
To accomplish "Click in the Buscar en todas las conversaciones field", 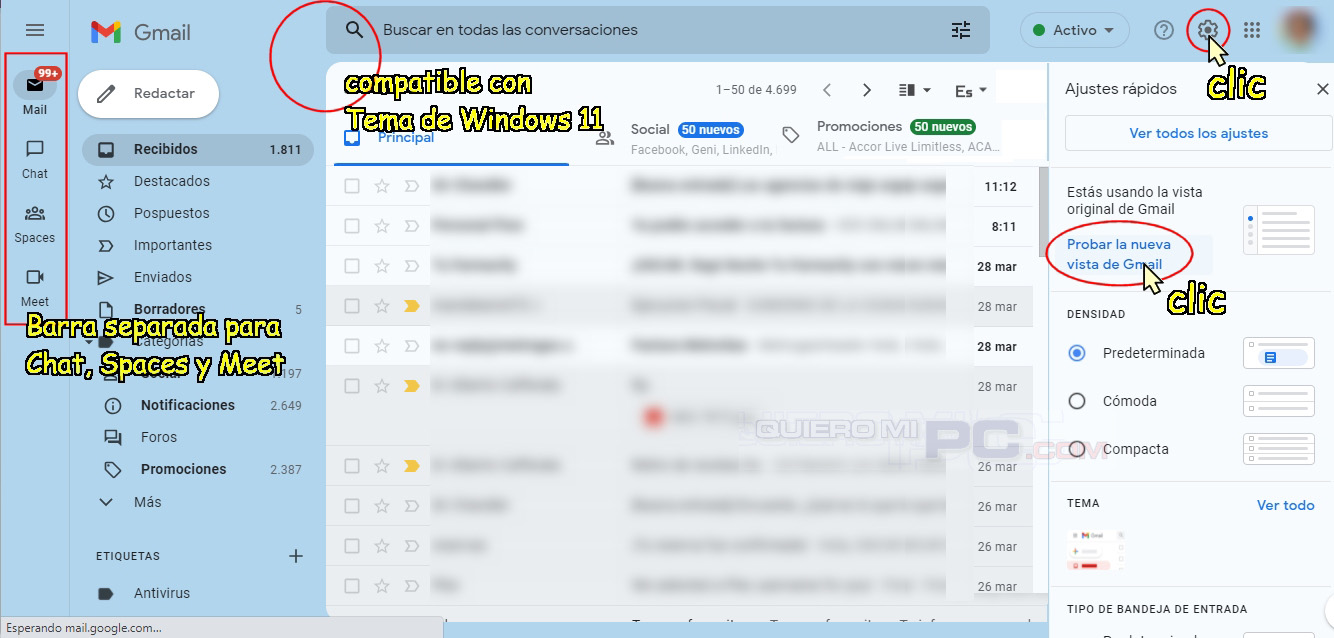I will coord(660,30).
